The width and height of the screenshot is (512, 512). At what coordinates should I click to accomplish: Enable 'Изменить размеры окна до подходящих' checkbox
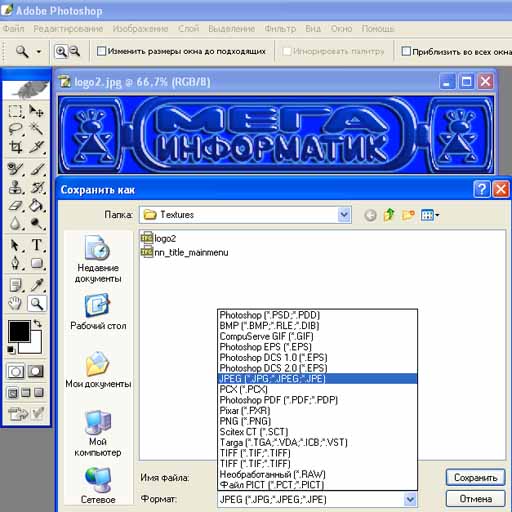(101, 51)
